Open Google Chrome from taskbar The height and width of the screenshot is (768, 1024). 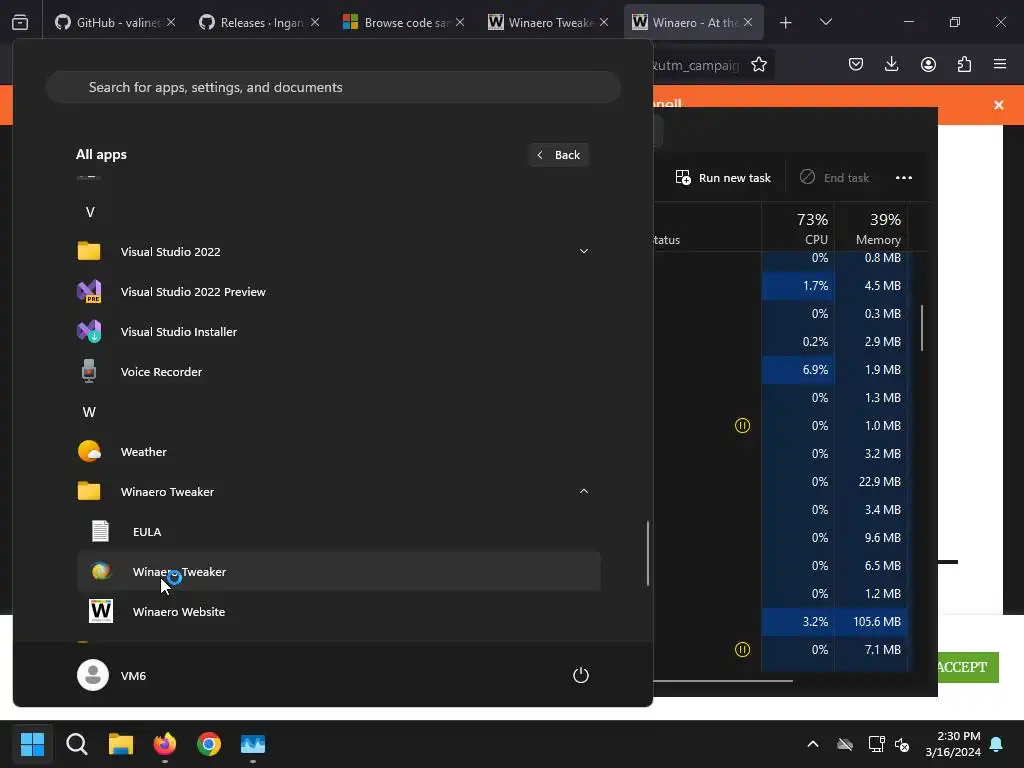209,744
